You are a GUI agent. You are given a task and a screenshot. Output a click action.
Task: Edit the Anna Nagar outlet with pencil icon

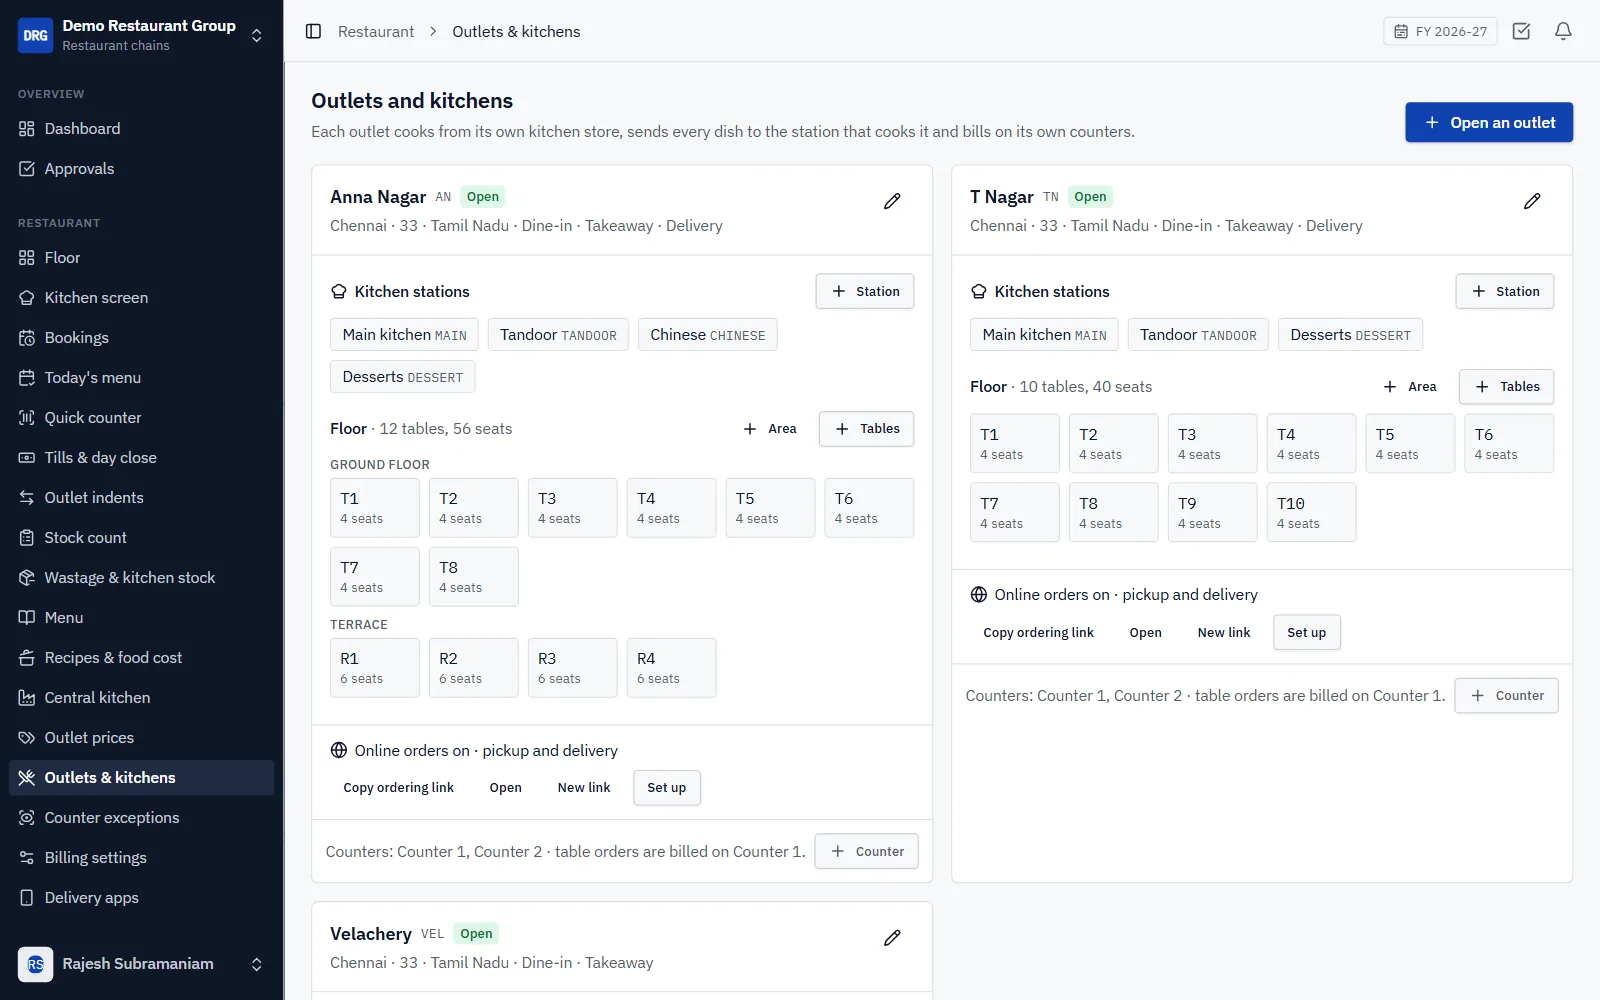point(892,201)
